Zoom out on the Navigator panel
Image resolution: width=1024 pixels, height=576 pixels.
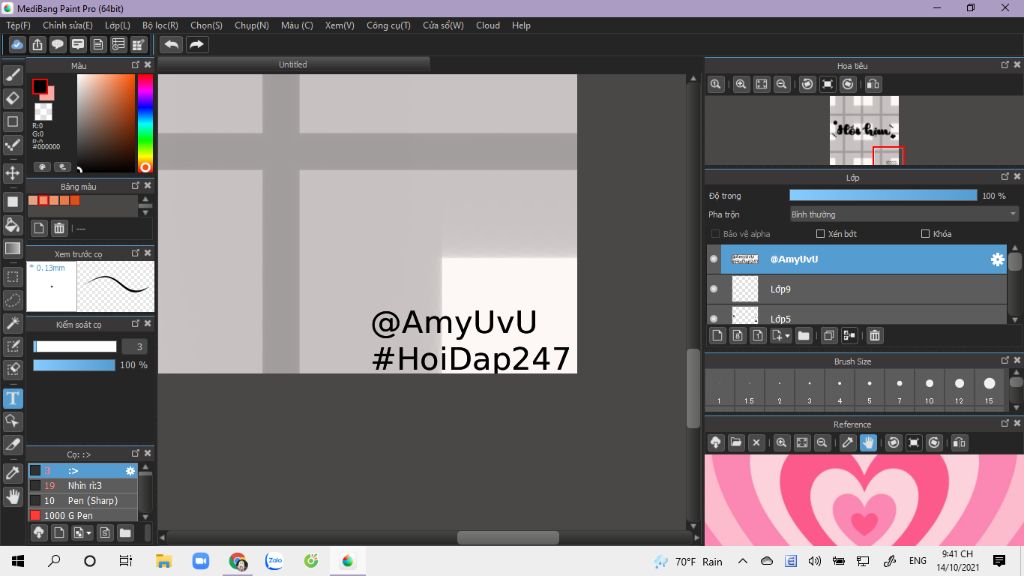coord(781,84)
